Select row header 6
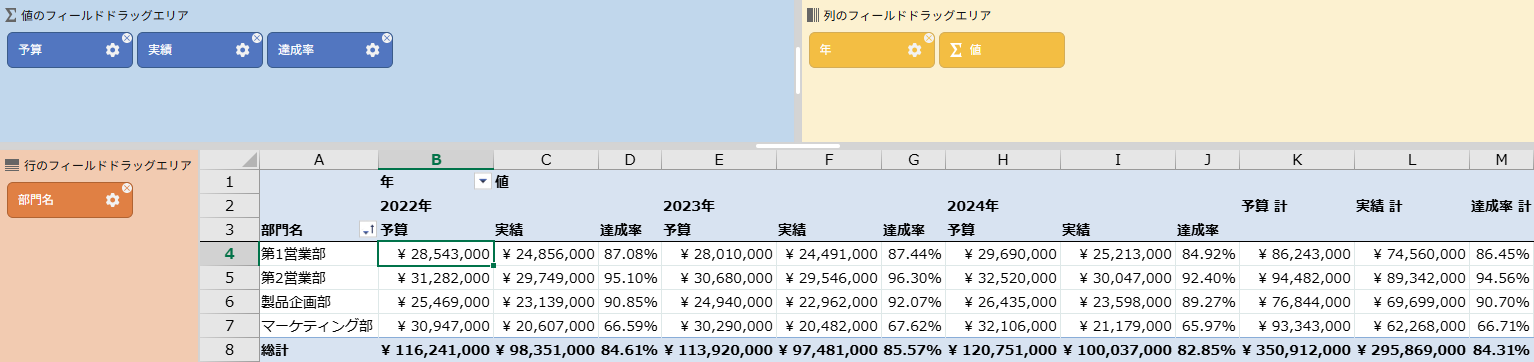The width and height of the screenshot is (1534, 362). point(229,301)
